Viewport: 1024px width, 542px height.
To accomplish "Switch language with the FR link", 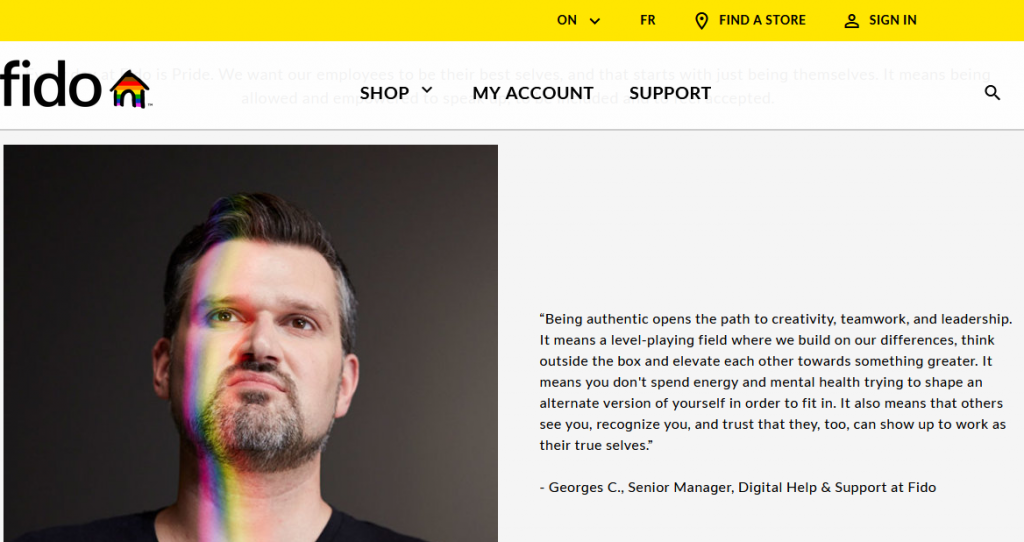I will [x=647, y=20].
